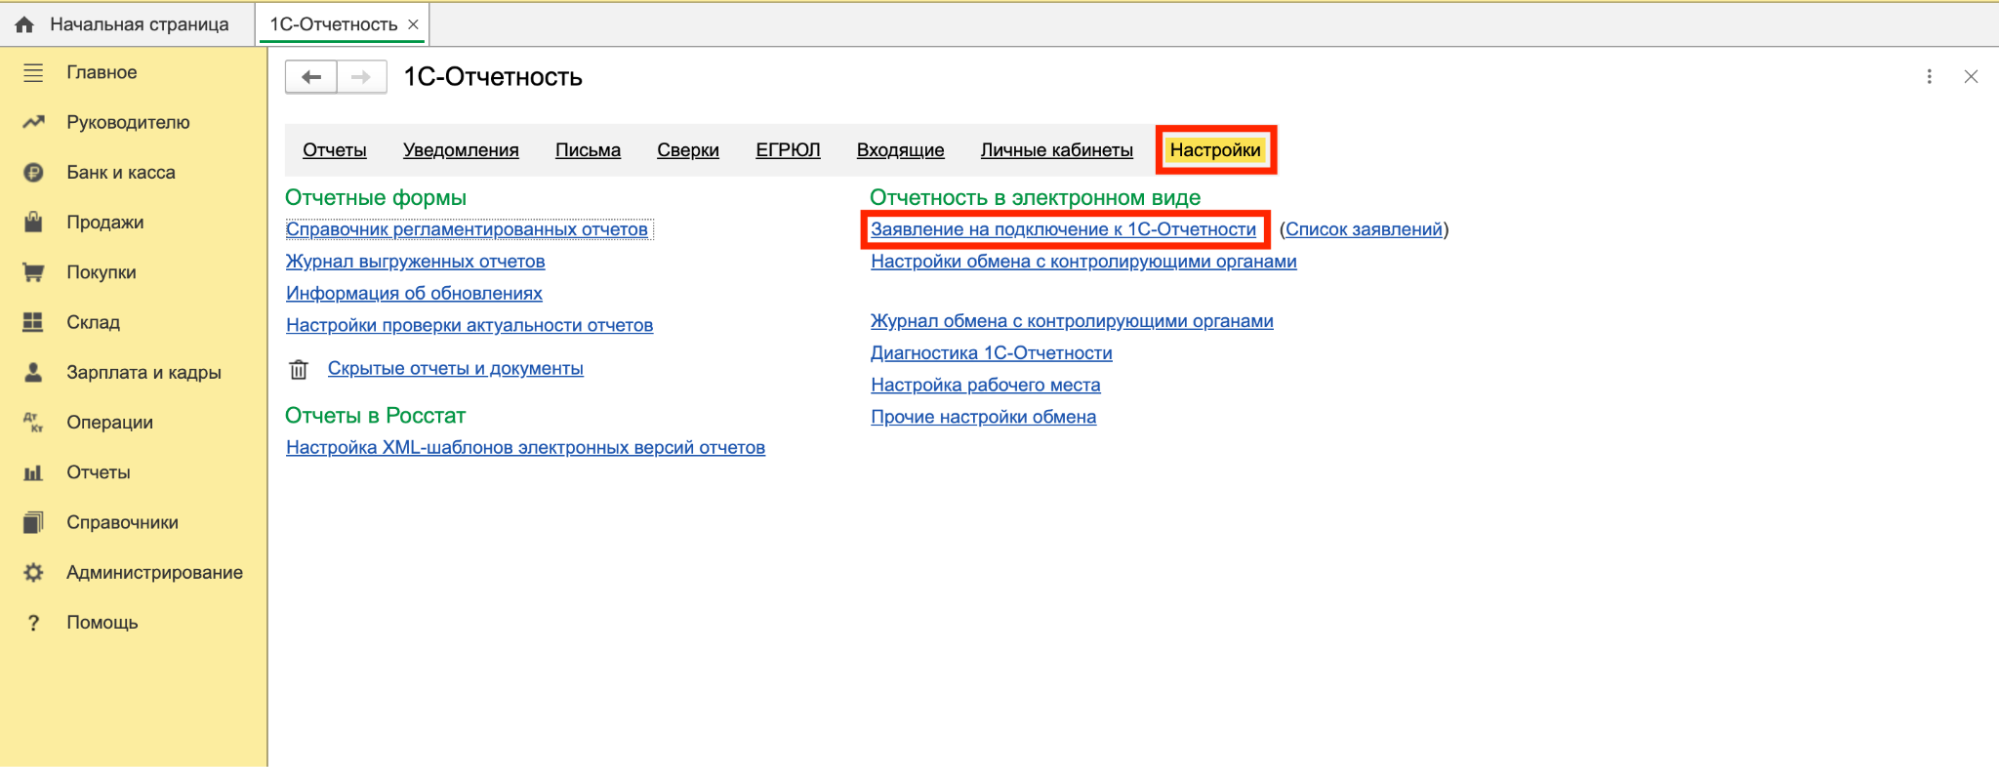Close the 1С-Отчетность form with X
Image resolution: width=1999 pixels, height=768 pixels.
click(1971, 77)
